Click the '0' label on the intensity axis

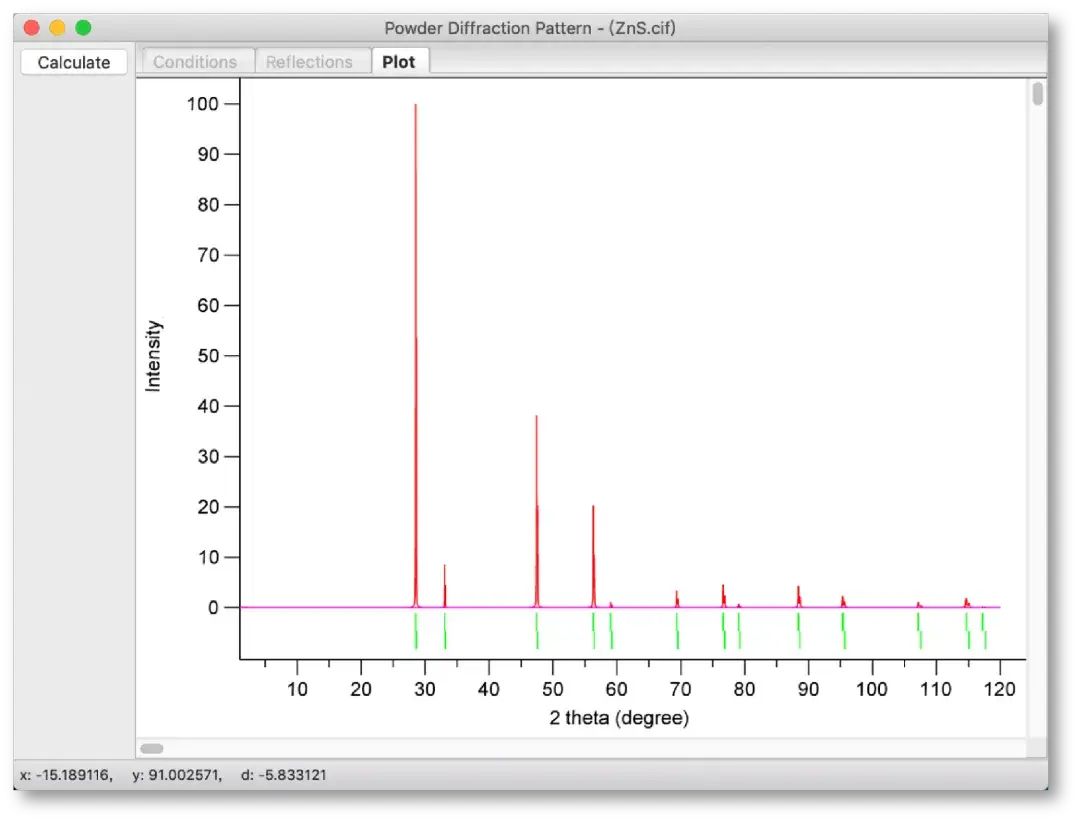coord(214,608)
